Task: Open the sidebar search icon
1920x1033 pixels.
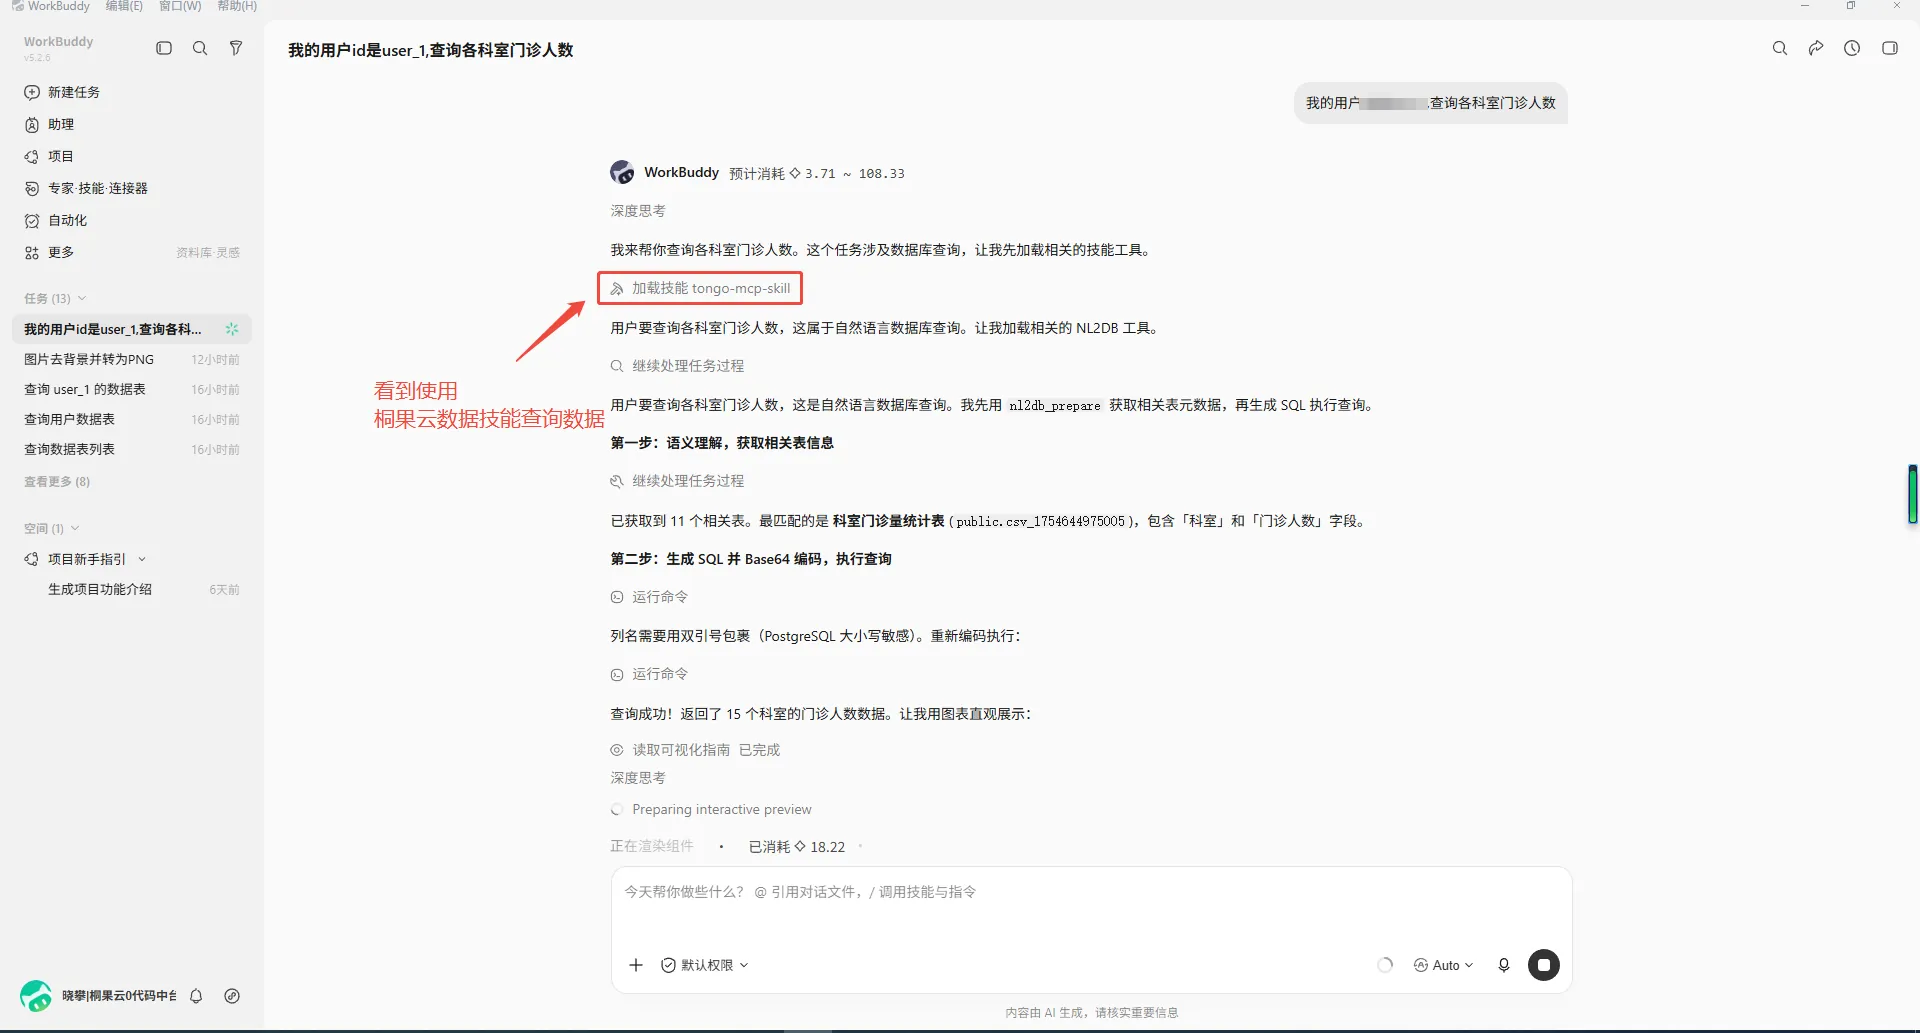Action: 200,48
